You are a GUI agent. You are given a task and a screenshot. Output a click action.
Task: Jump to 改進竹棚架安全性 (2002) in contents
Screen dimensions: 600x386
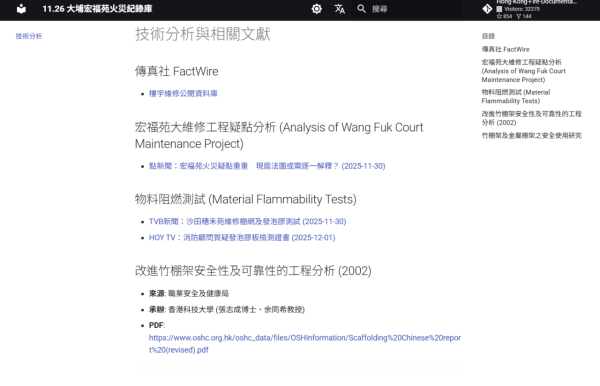[x=532, y=118]
